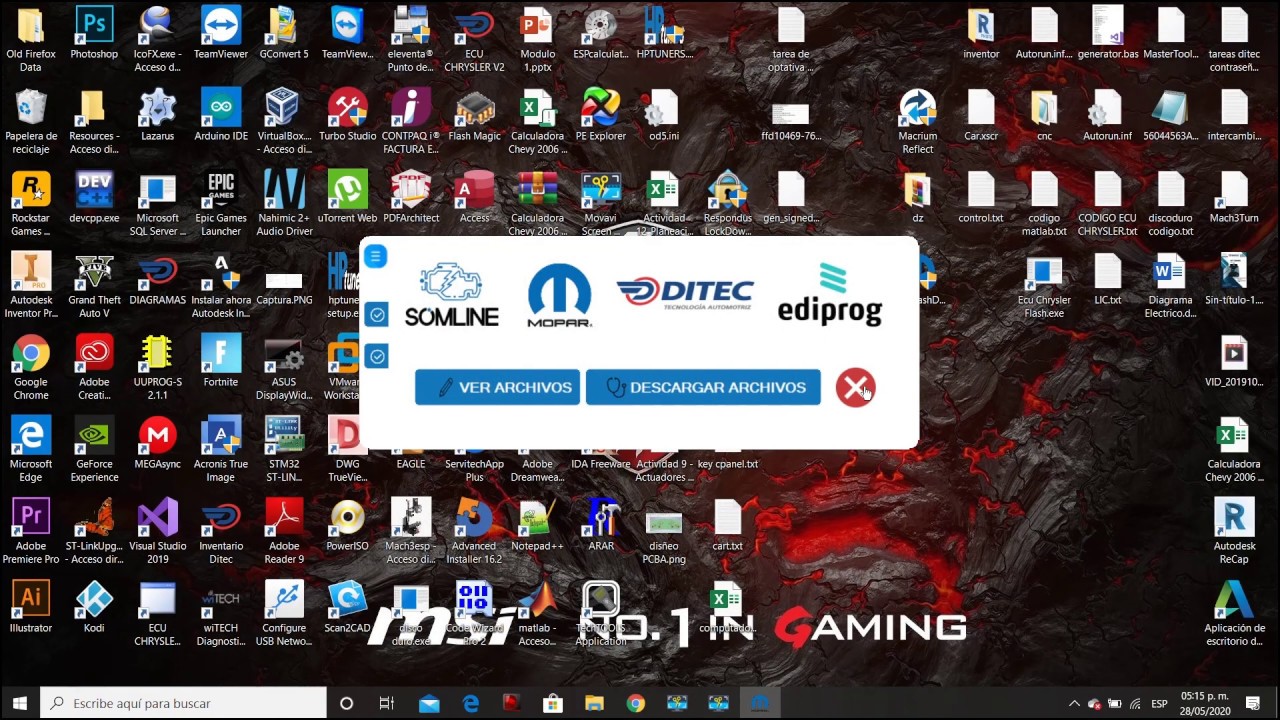This screenshot has width=1280, height=720.
Task: Select the Lazarus desktop icon
Action: point(157,116)
